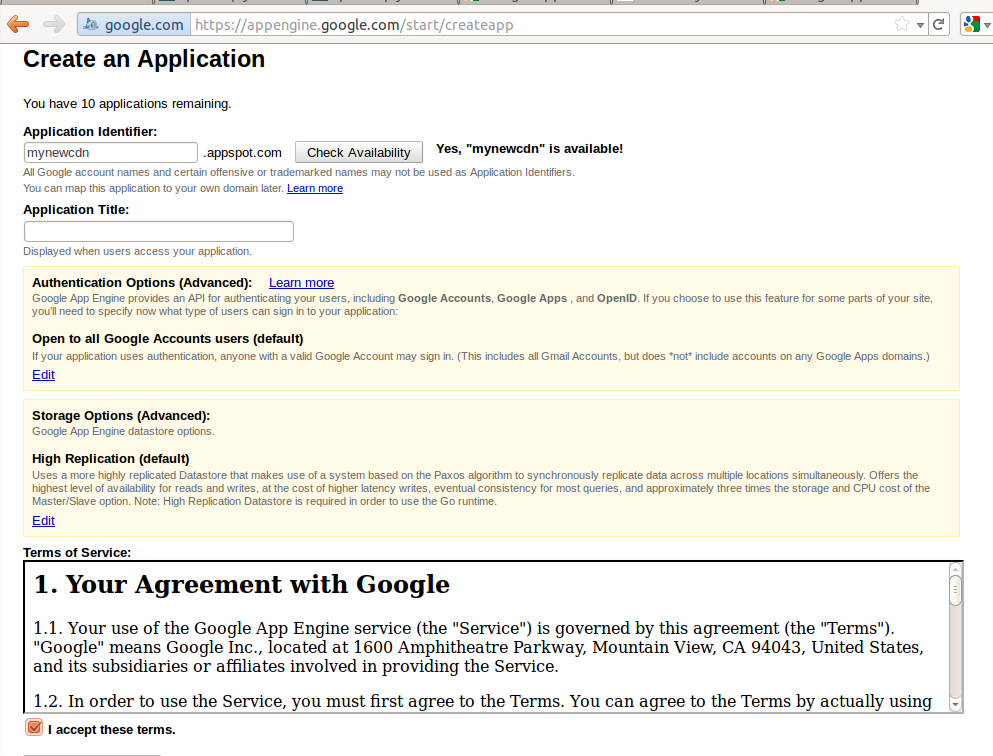Click 'Storage Options (Advanced):' heading

(121, 415)
